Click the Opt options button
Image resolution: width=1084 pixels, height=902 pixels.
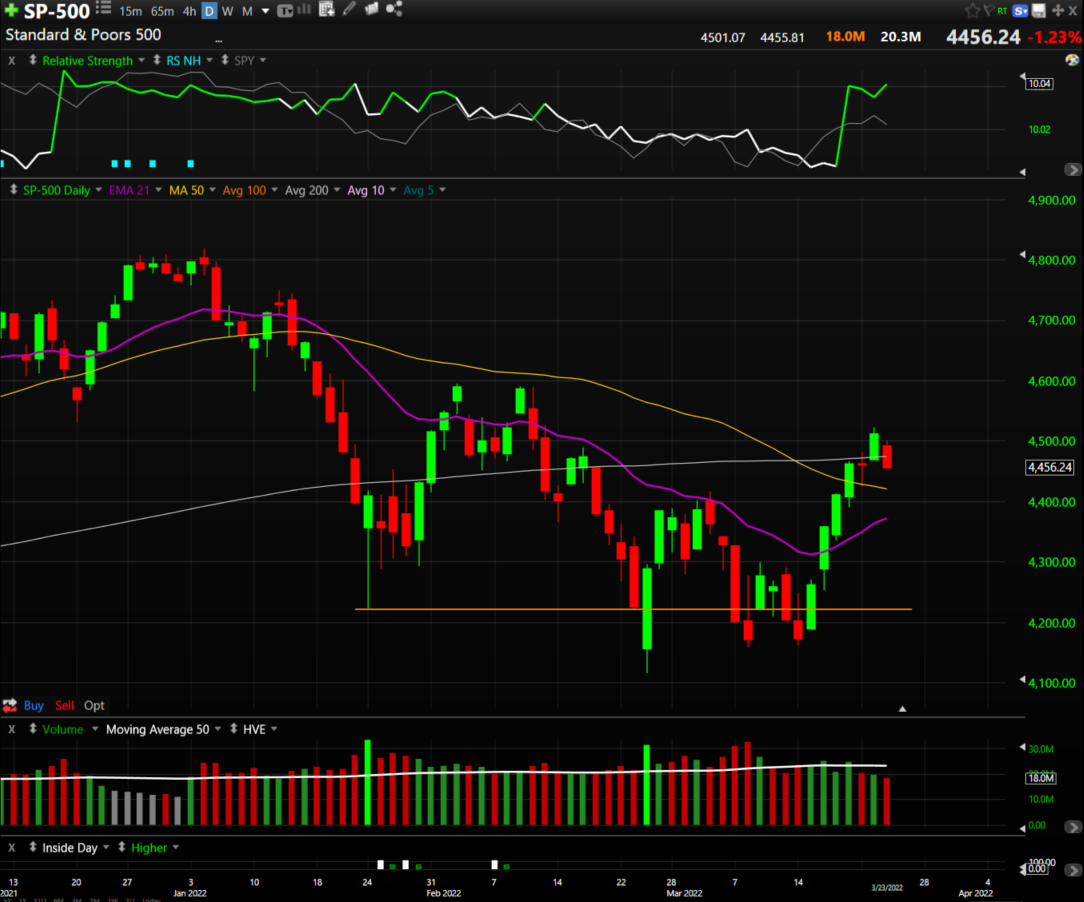coord(94,705)
